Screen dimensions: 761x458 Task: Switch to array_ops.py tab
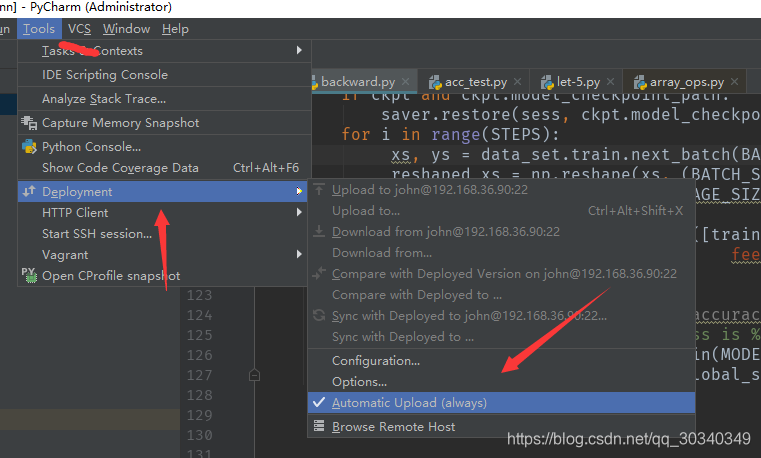click(687, 82)
